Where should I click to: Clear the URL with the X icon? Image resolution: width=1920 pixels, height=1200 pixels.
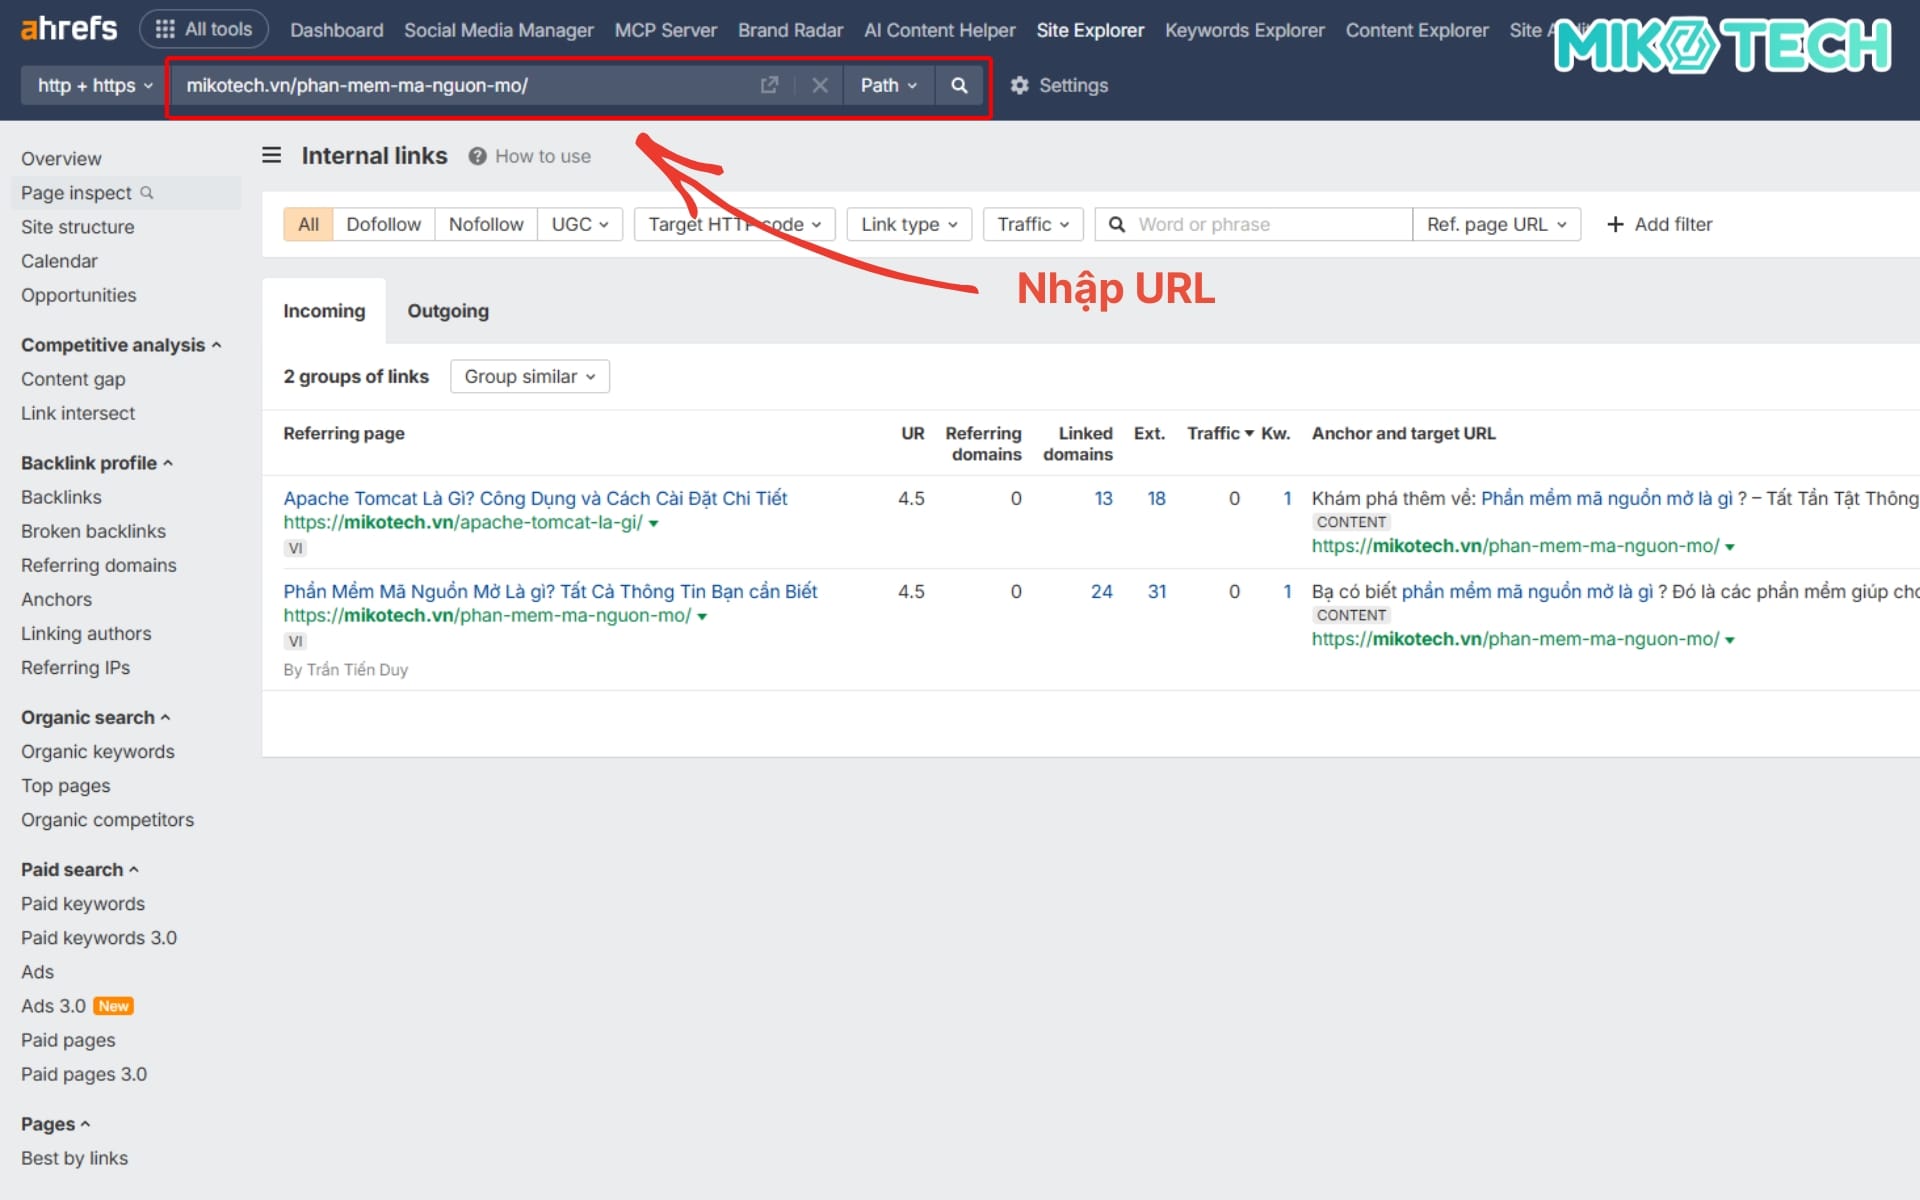point(820,86)
